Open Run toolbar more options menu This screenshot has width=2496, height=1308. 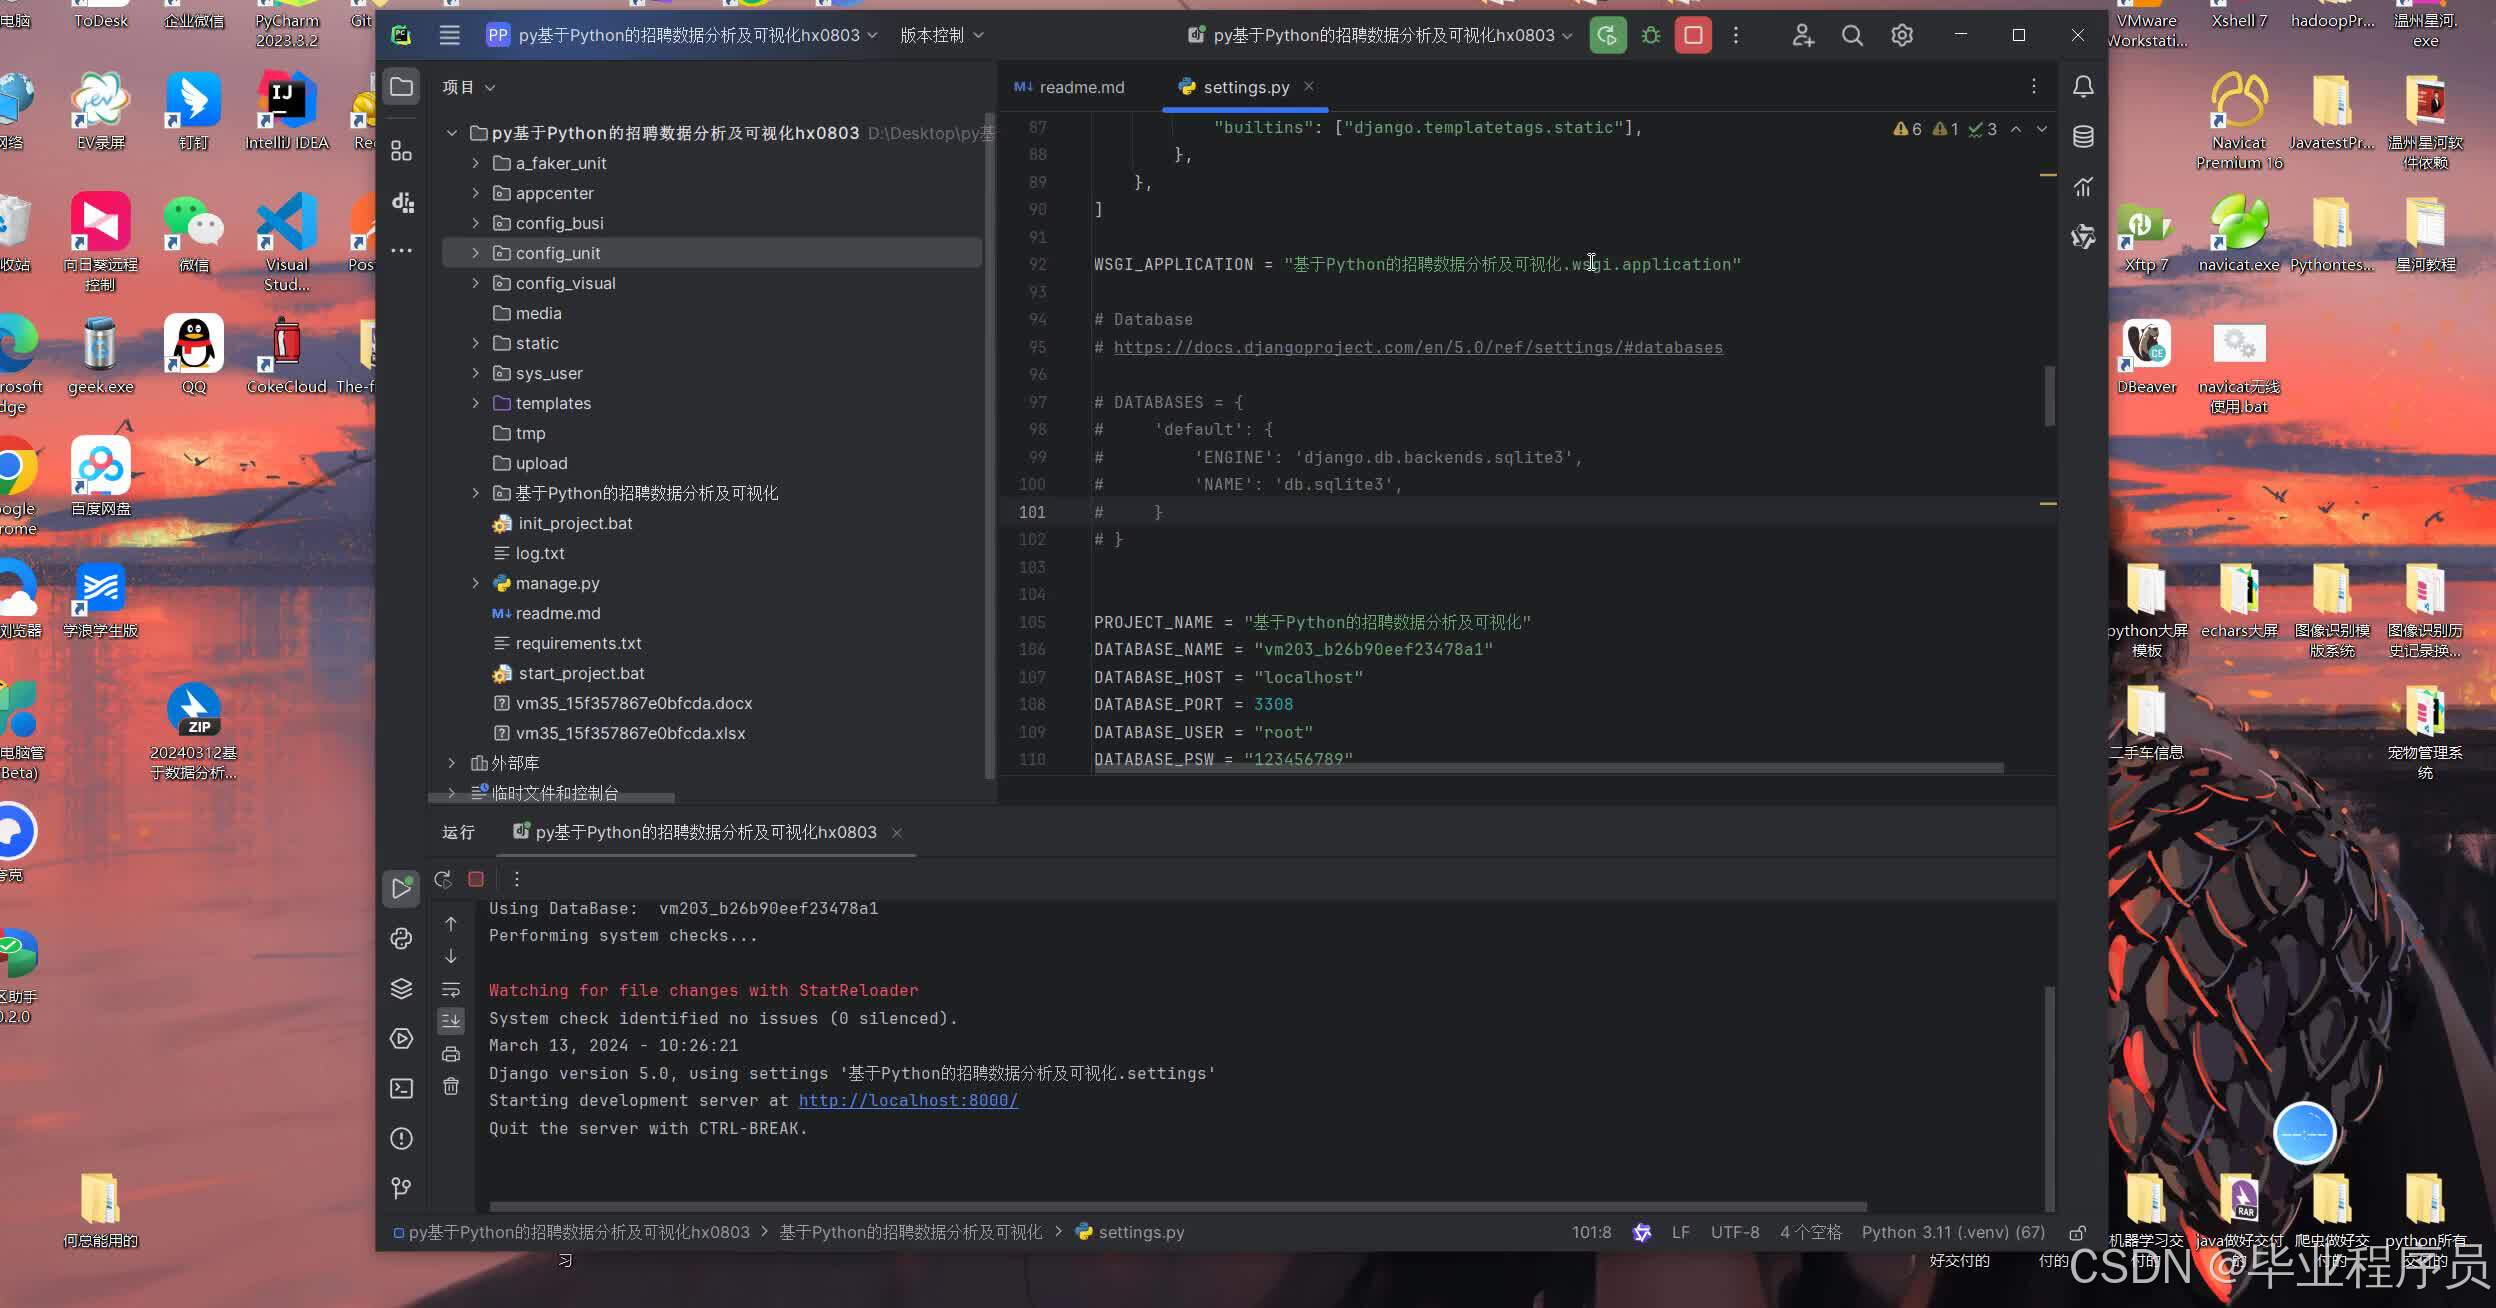coord(517,879)
